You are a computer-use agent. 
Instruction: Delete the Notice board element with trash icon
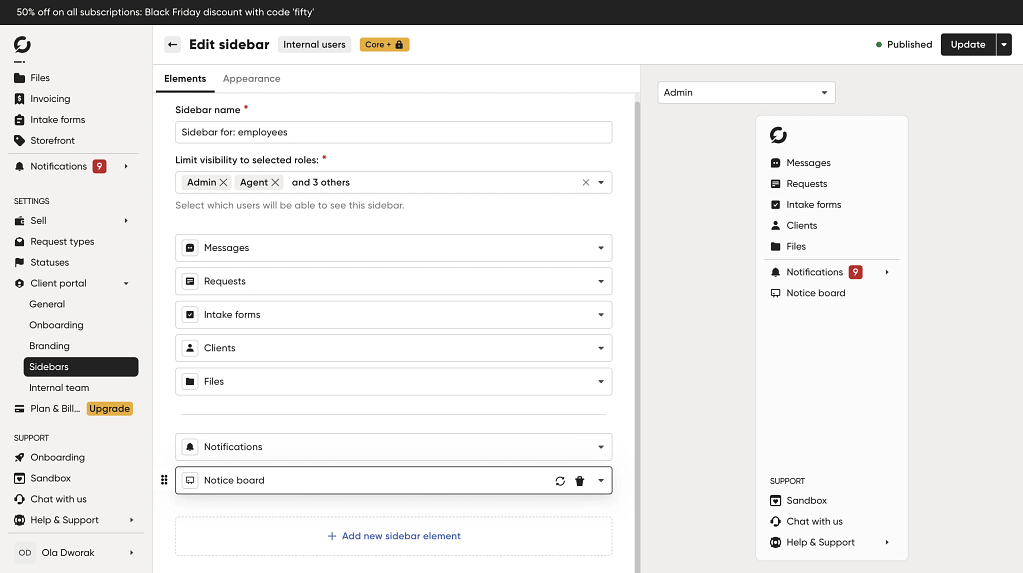pos(579,481)
